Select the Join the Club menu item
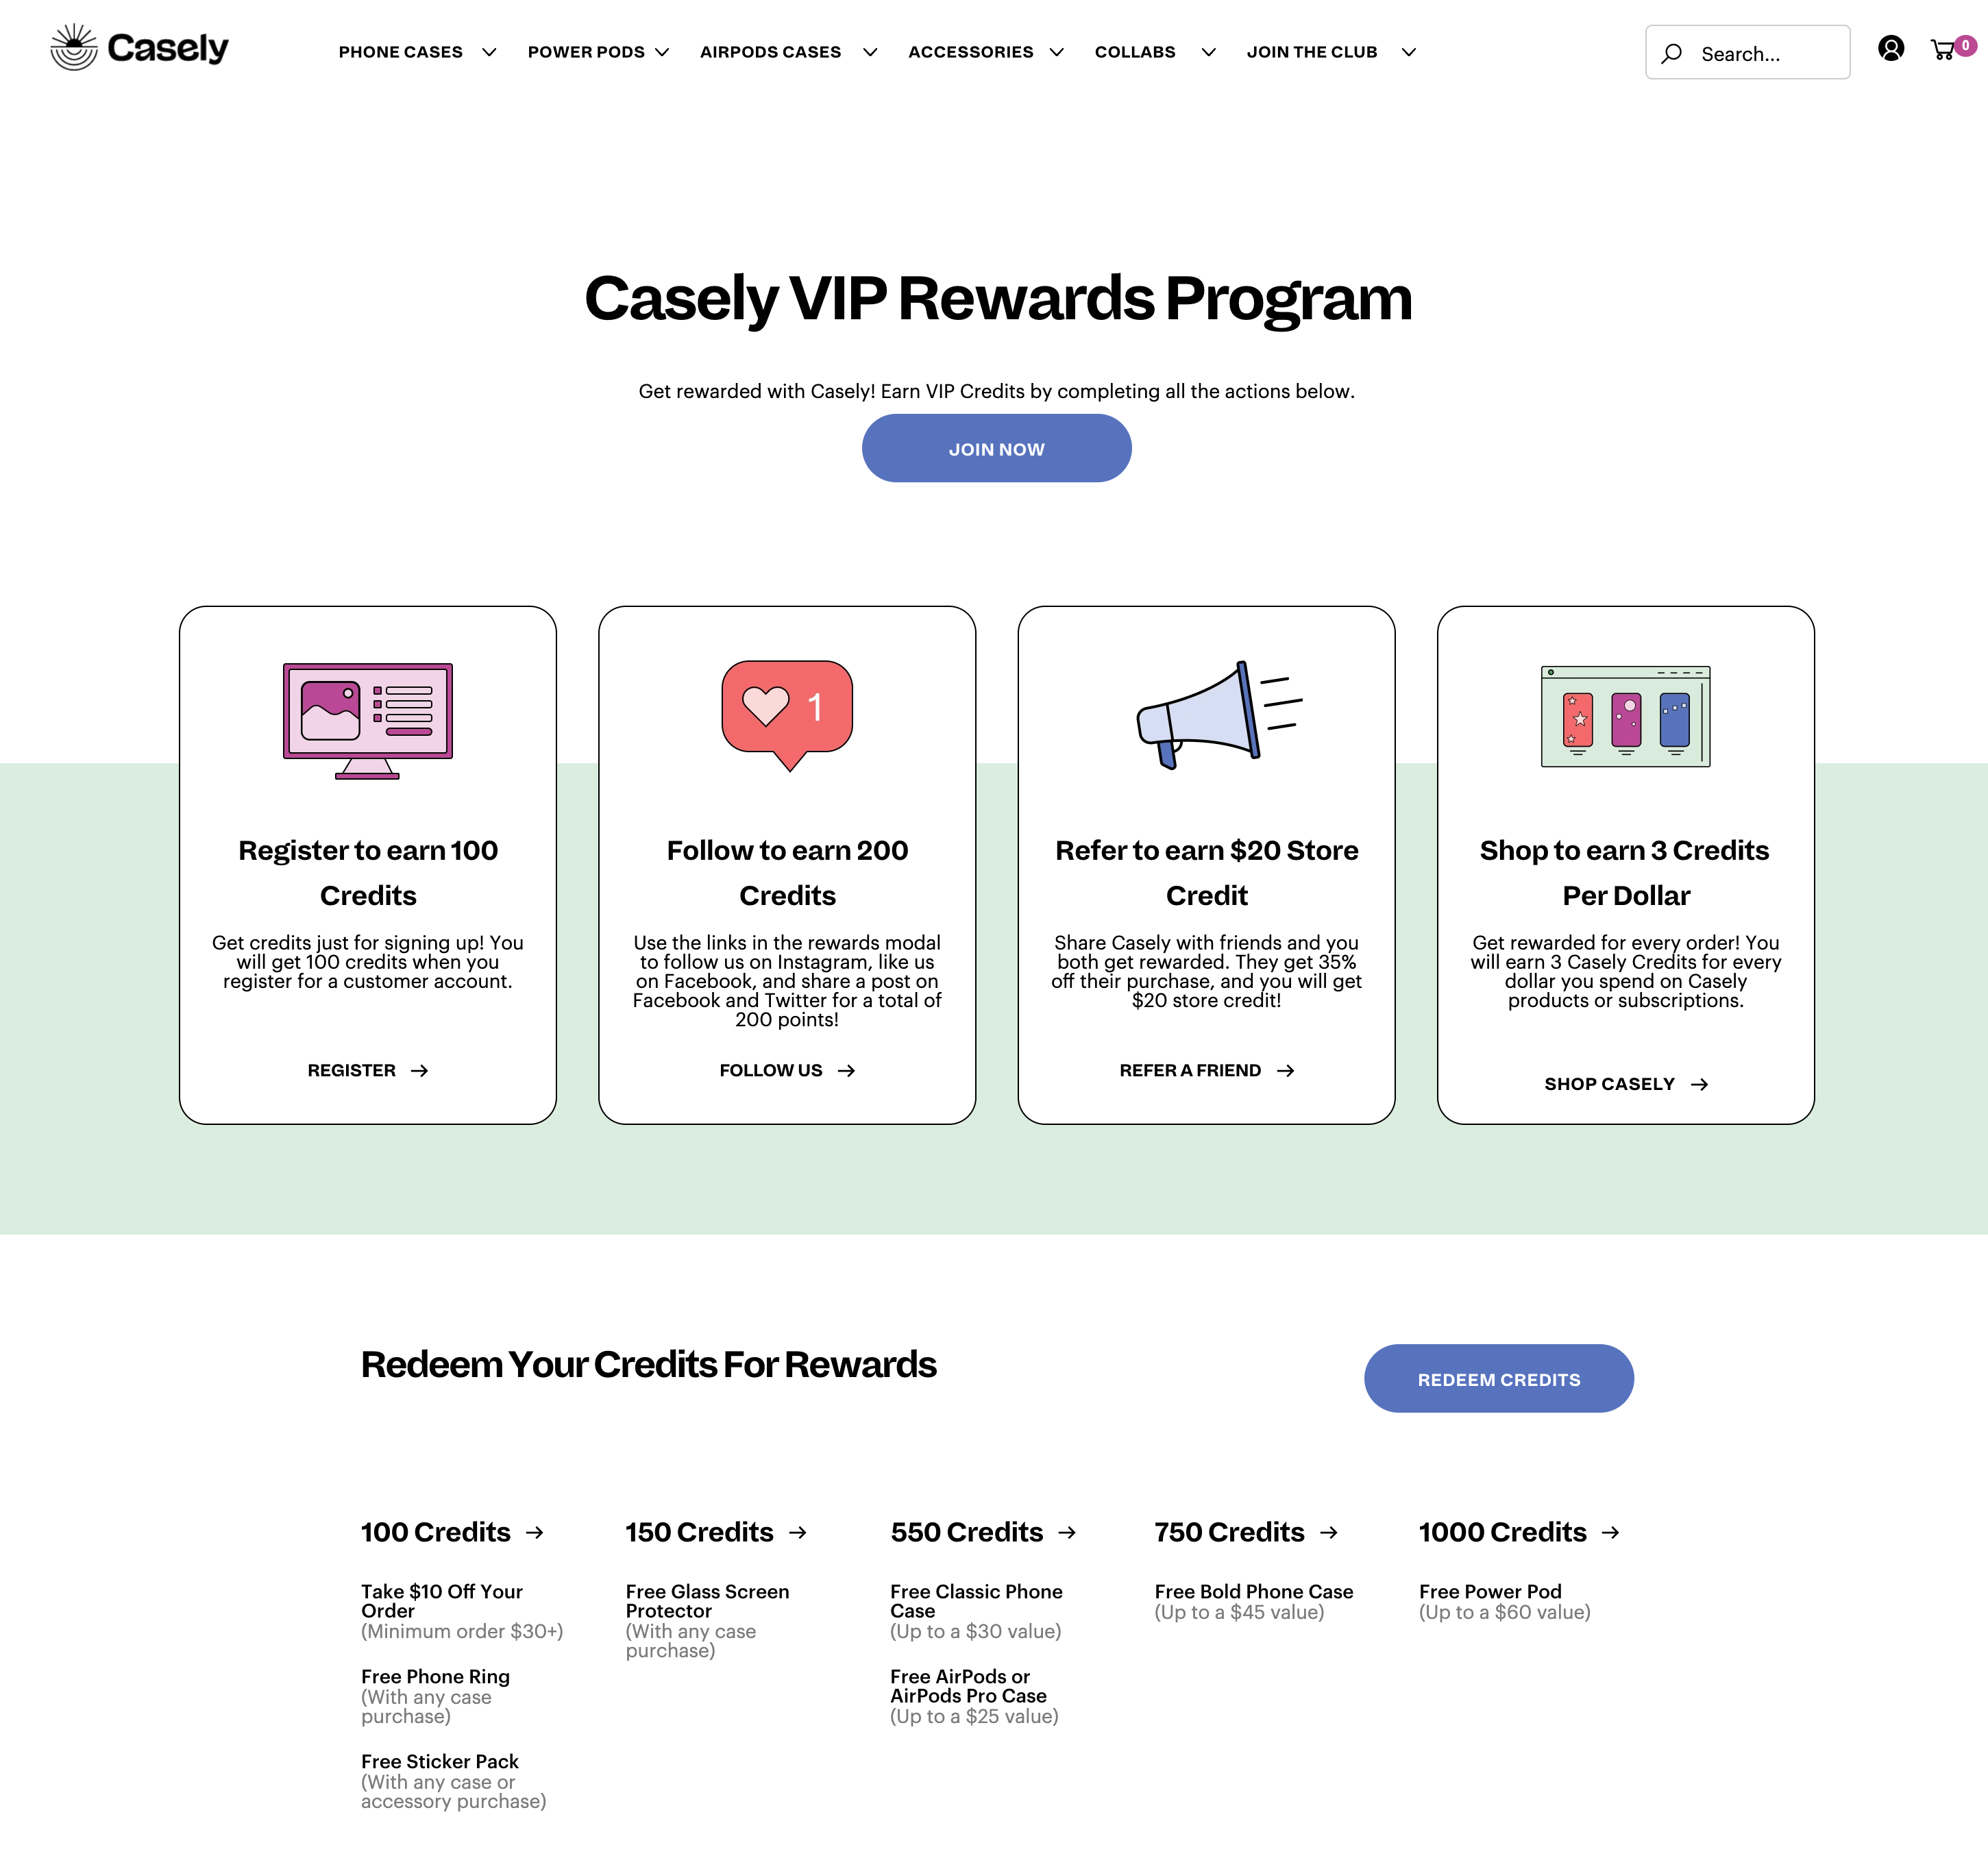1988x1858 pixels. point(1312,51)
